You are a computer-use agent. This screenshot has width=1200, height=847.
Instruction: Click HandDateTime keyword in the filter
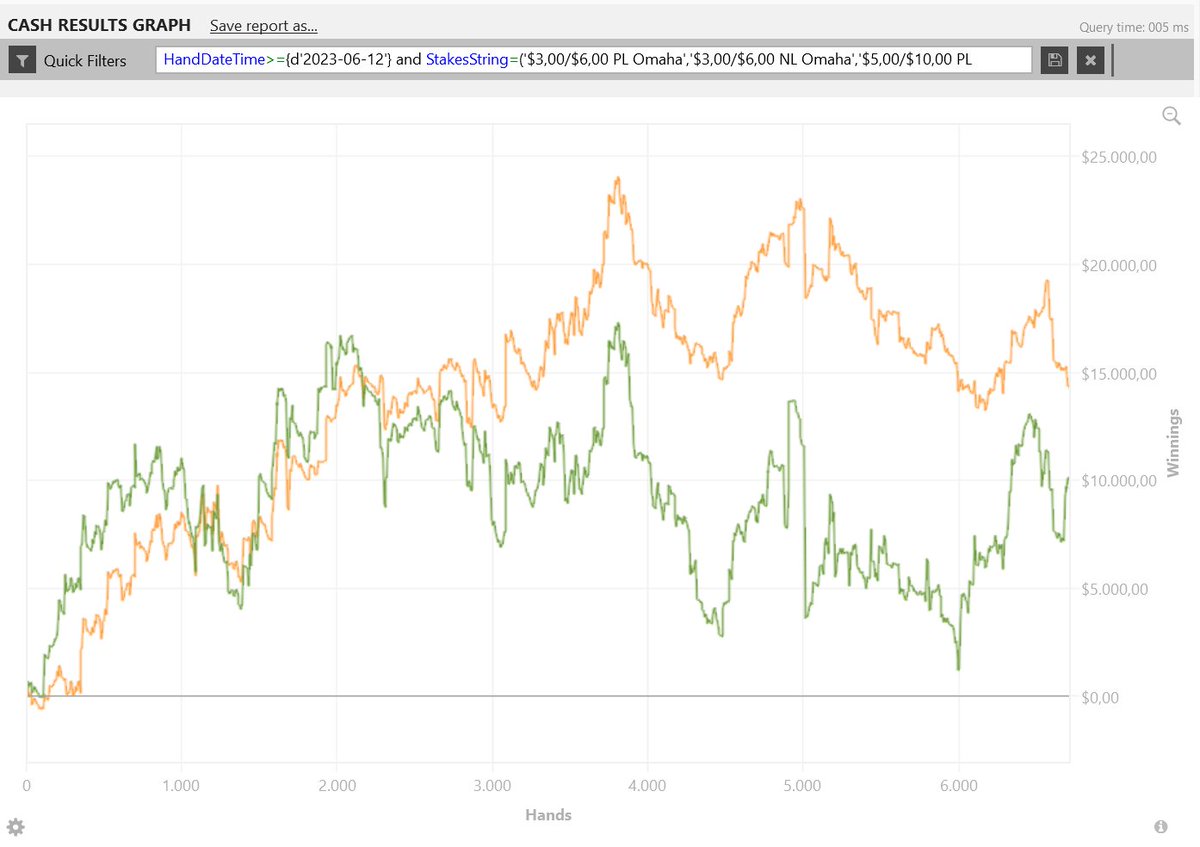coord(212,60)
